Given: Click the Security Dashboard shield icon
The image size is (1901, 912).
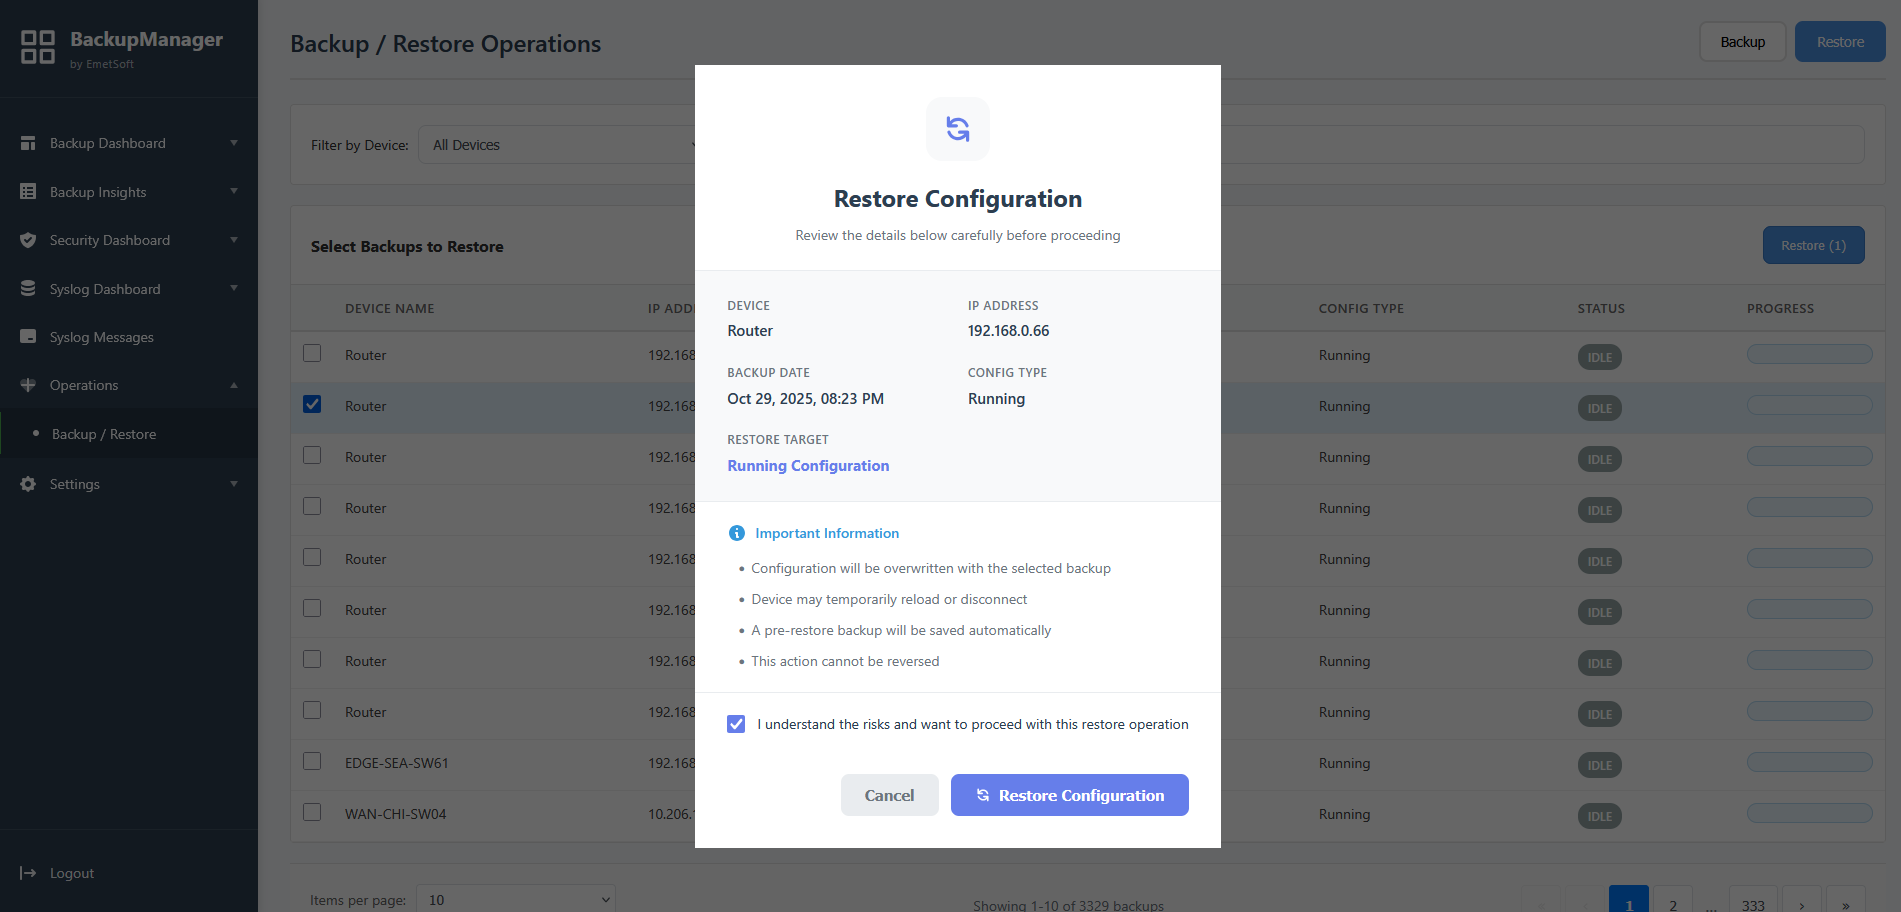Looking at the screenshot, I should [x=29, y=240].
